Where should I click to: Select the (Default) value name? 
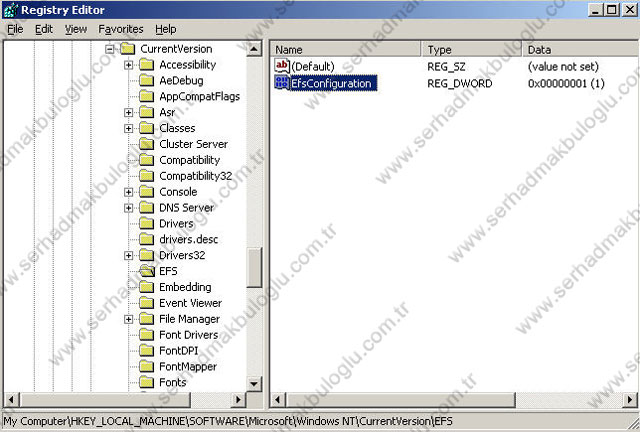point(313,67)
